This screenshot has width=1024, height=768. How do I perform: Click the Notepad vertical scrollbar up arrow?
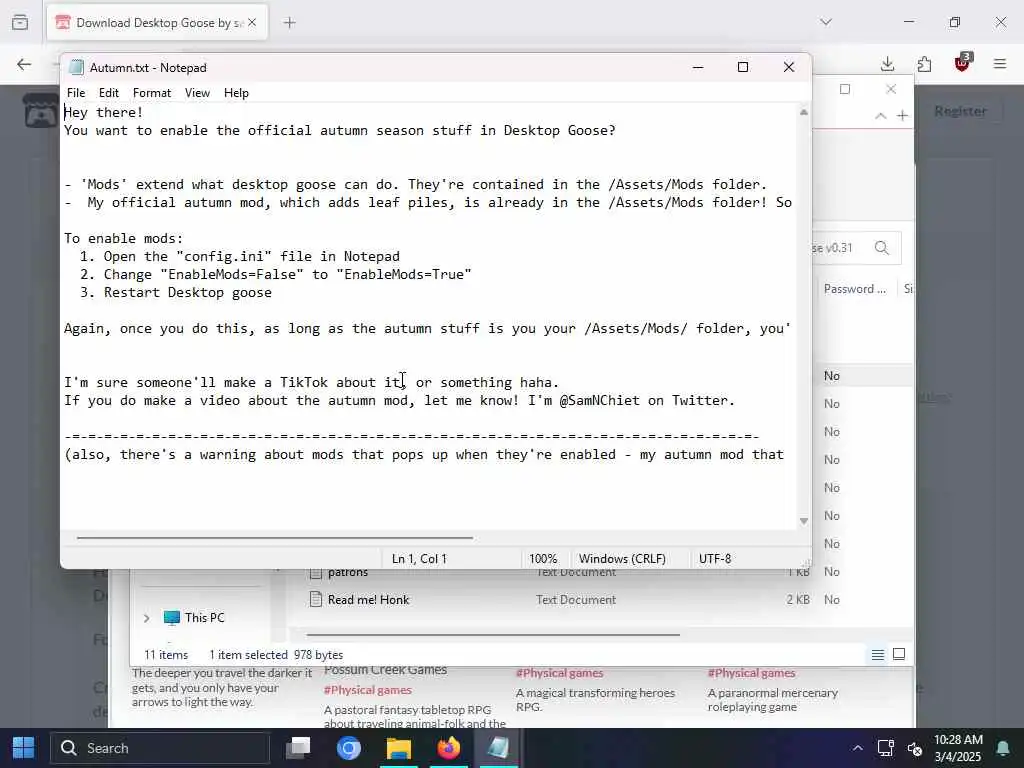pos(804,112)
